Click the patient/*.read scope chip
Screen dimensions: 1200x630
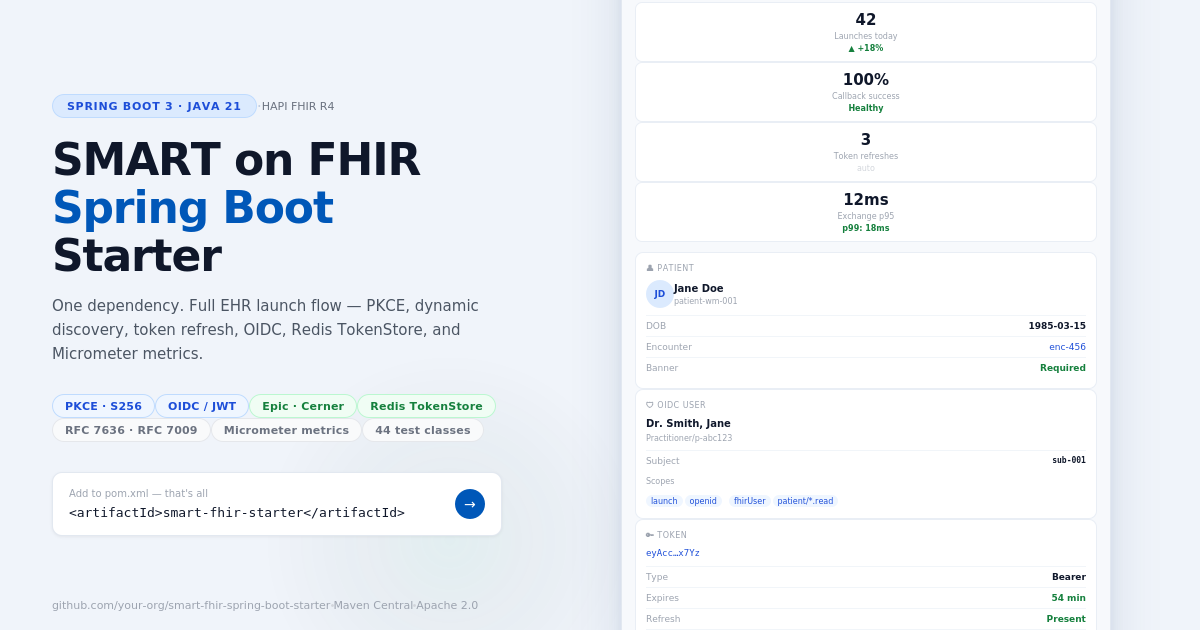pyautogui.click(x=805, y=501)
